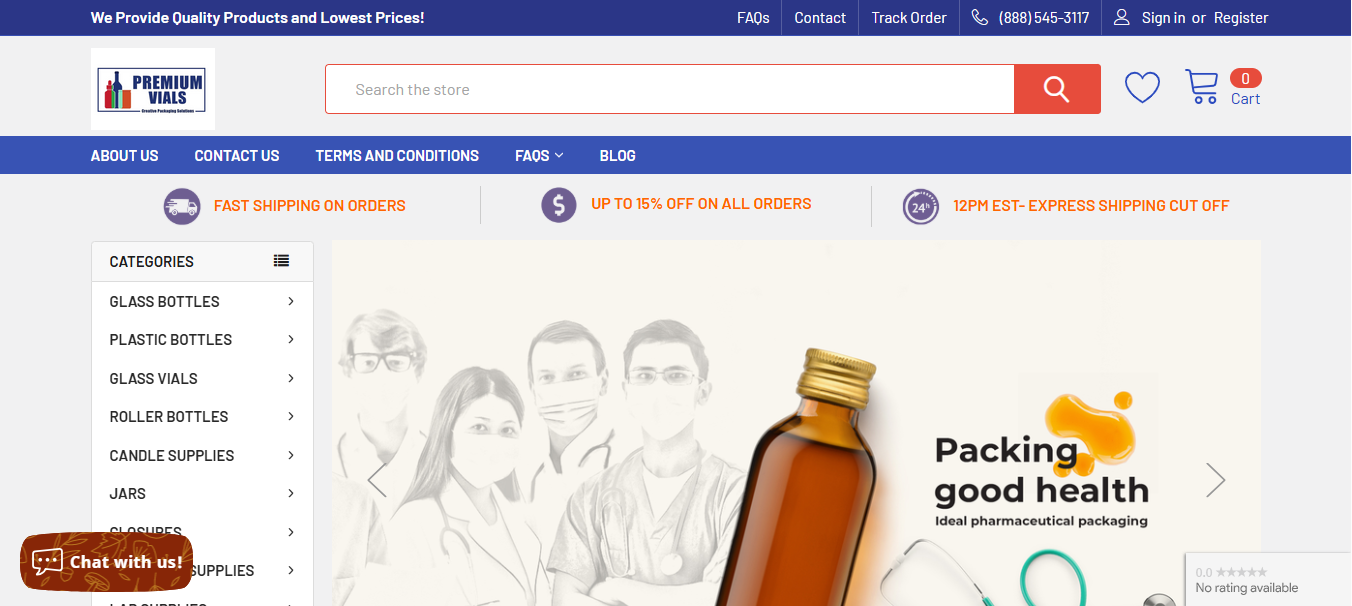
Task: Click the search magnifier icon
Action: click(1056, 88)
